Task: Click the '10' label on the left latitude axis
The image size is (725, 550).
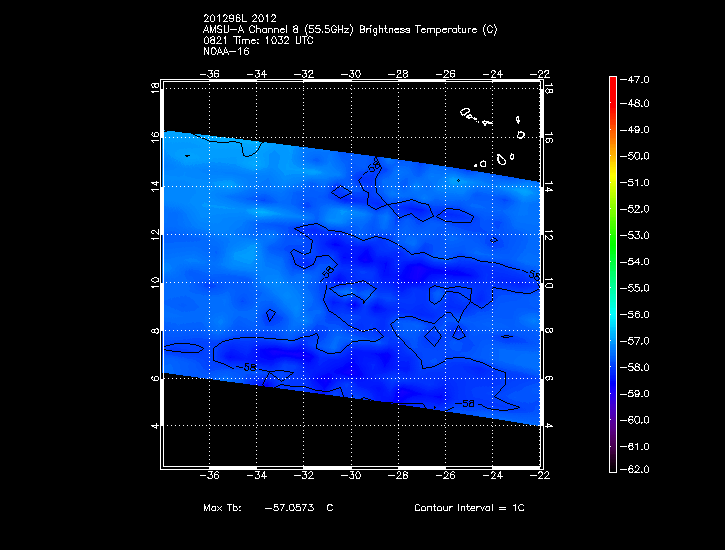Action: 155,283
